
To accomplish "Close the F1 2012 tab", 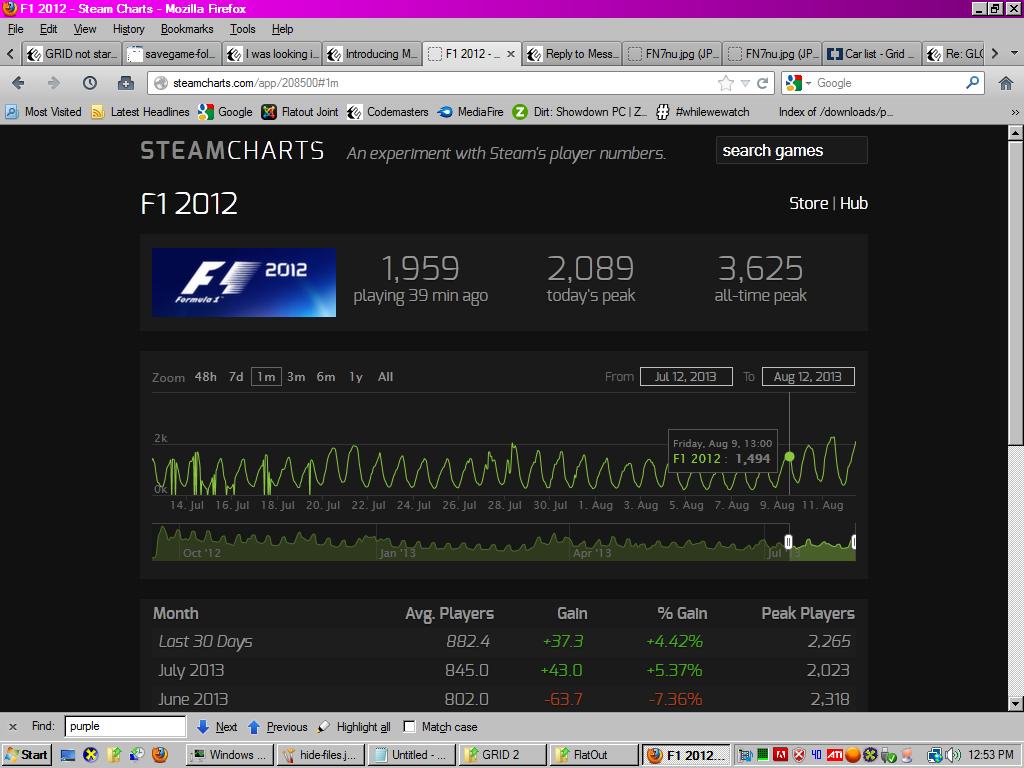I will click(x=511, y=54).
